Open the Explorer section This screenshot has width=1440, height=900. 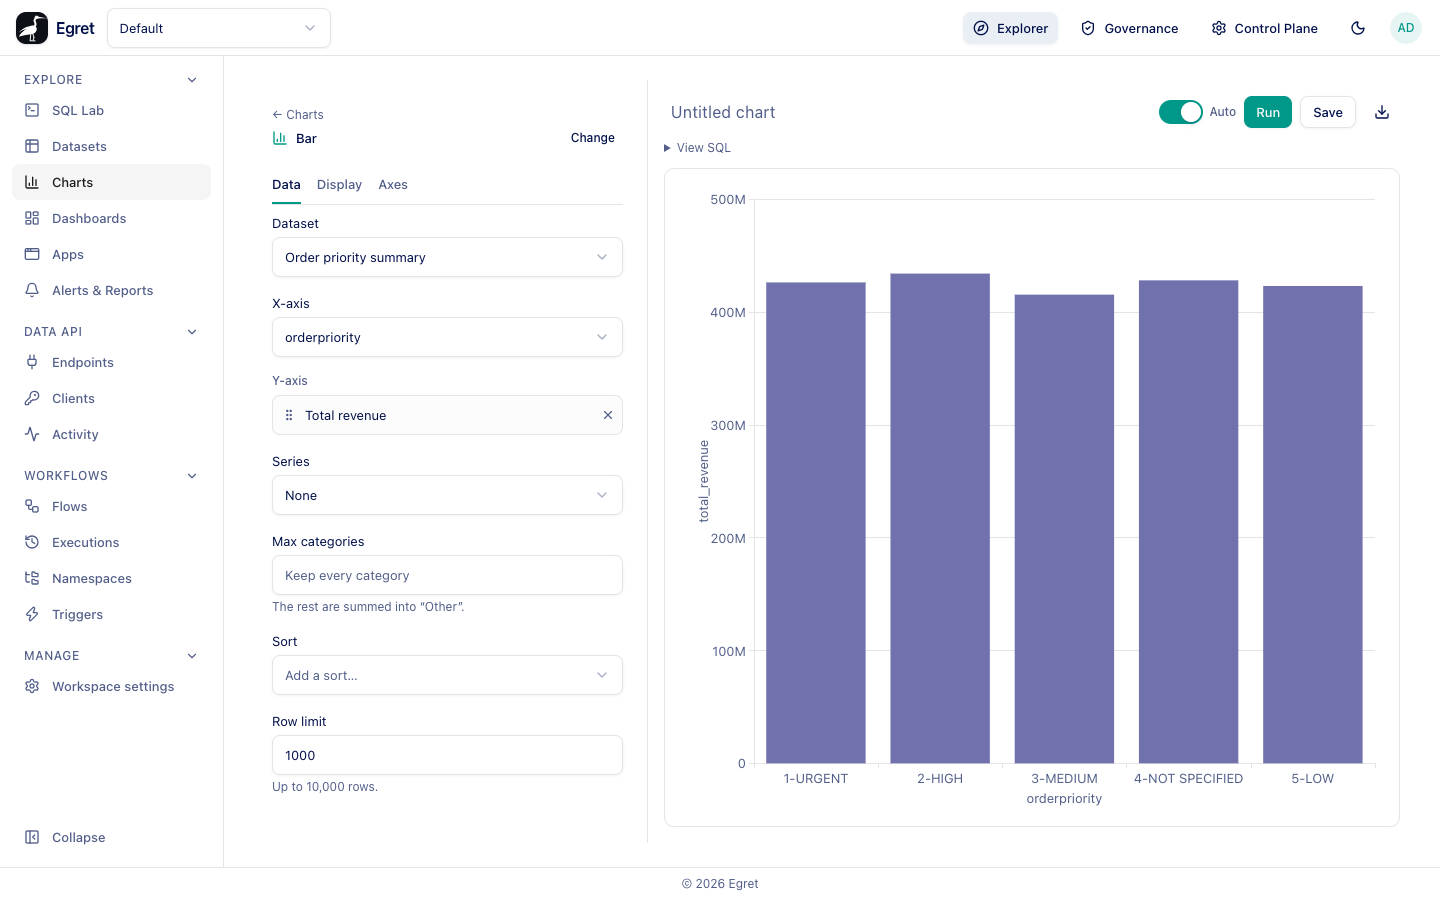point(1010,28)
